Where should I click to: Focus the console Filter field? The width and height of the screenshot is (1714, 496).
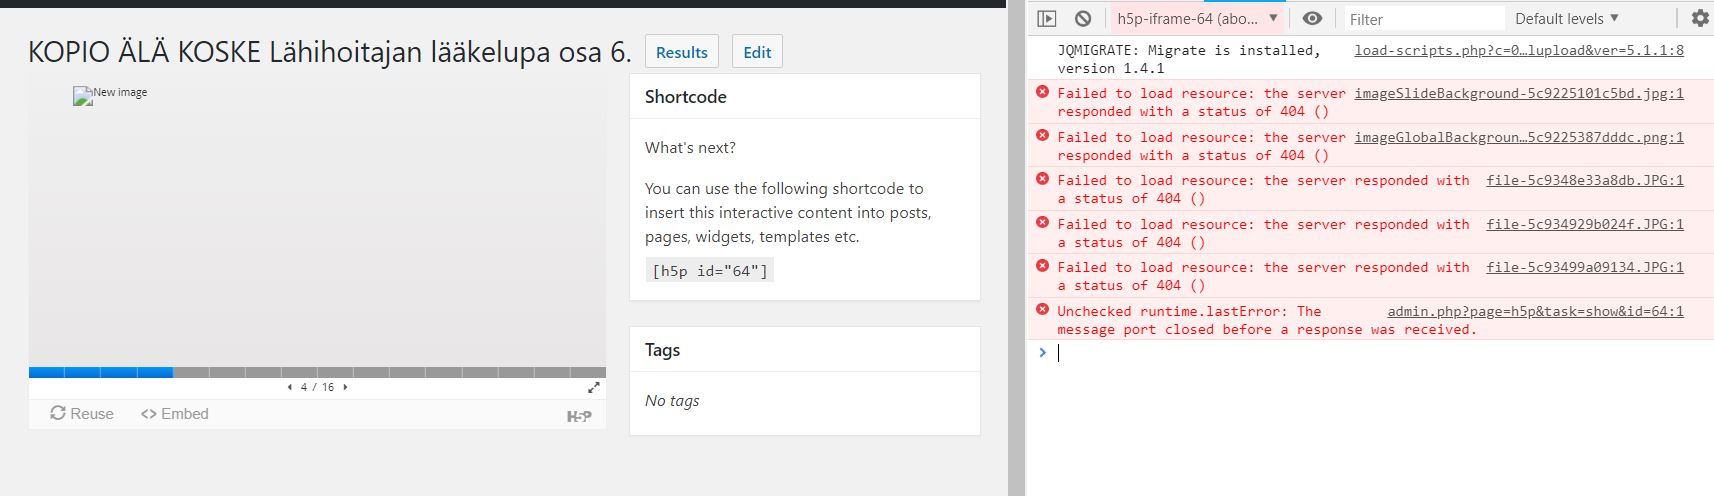point(1424,18)
